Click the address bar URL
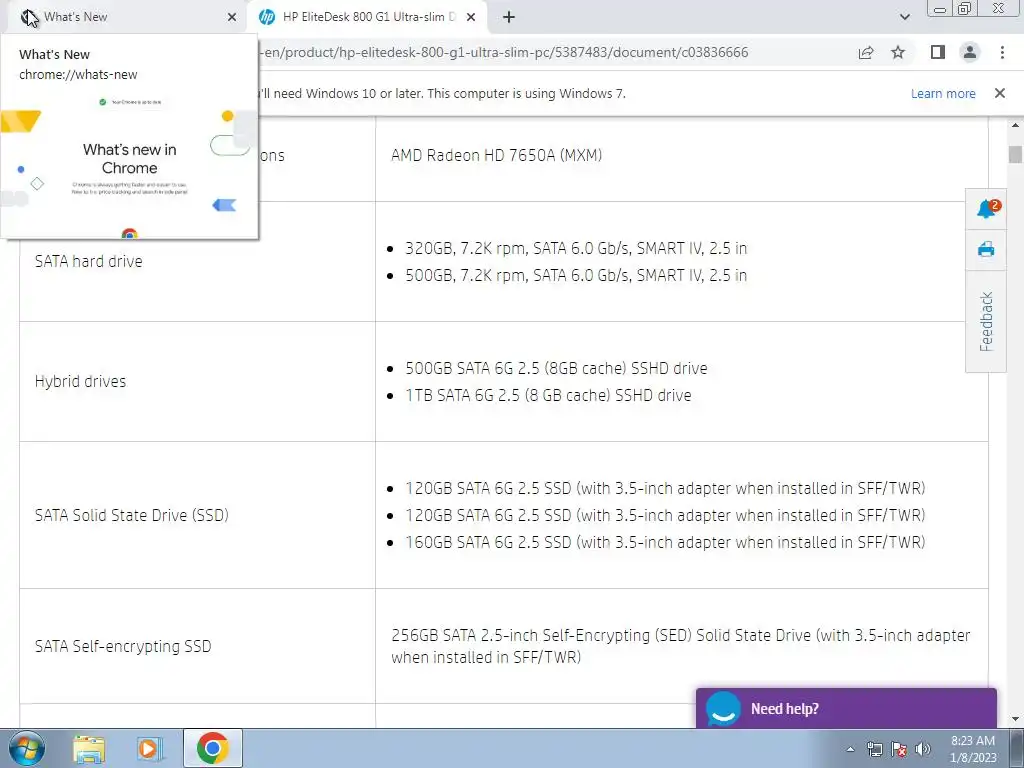Screen dimensions: 1024x768 coord(504,52)
